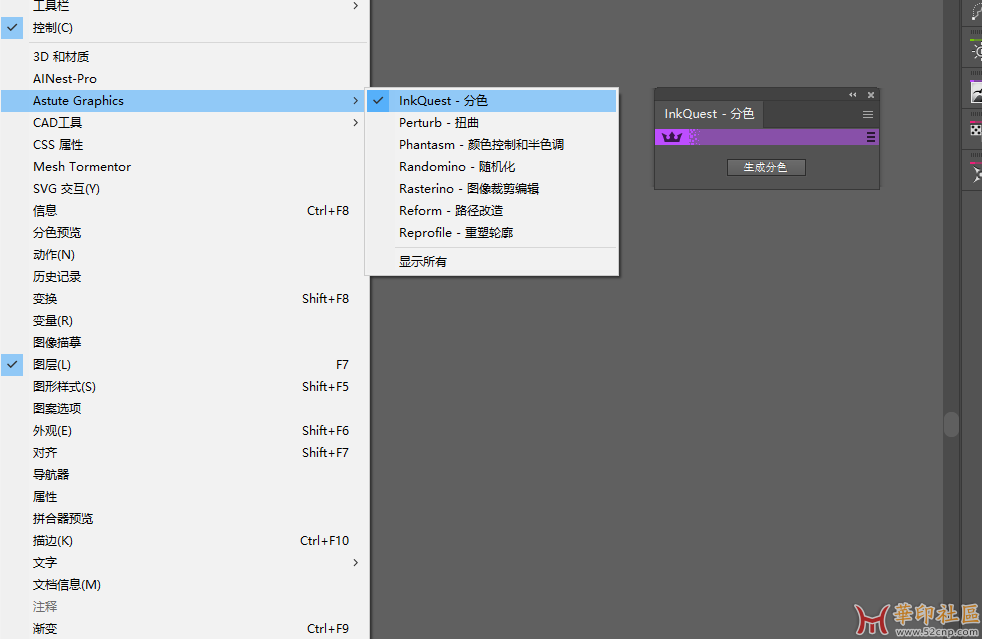Open the 外观(E) panel
This screenshot has height=639, width=982.
(x=184, y=430)
